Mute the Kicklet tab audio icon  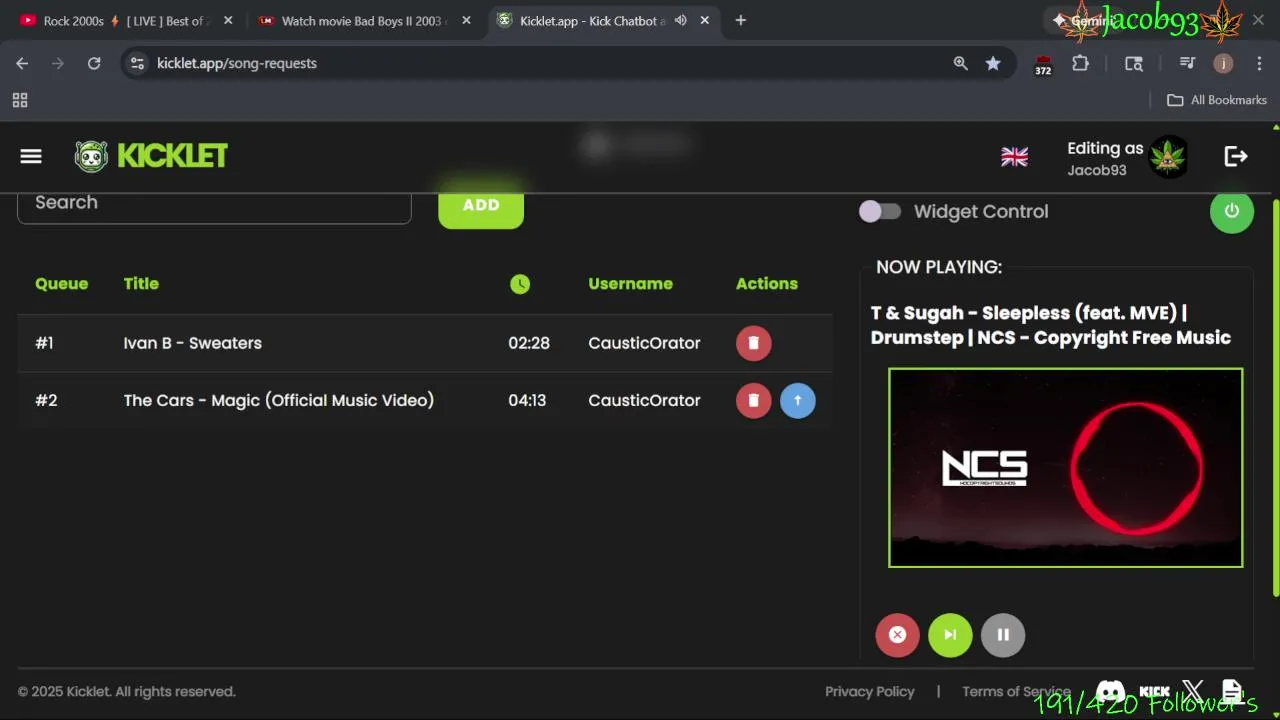coord(681,20)
